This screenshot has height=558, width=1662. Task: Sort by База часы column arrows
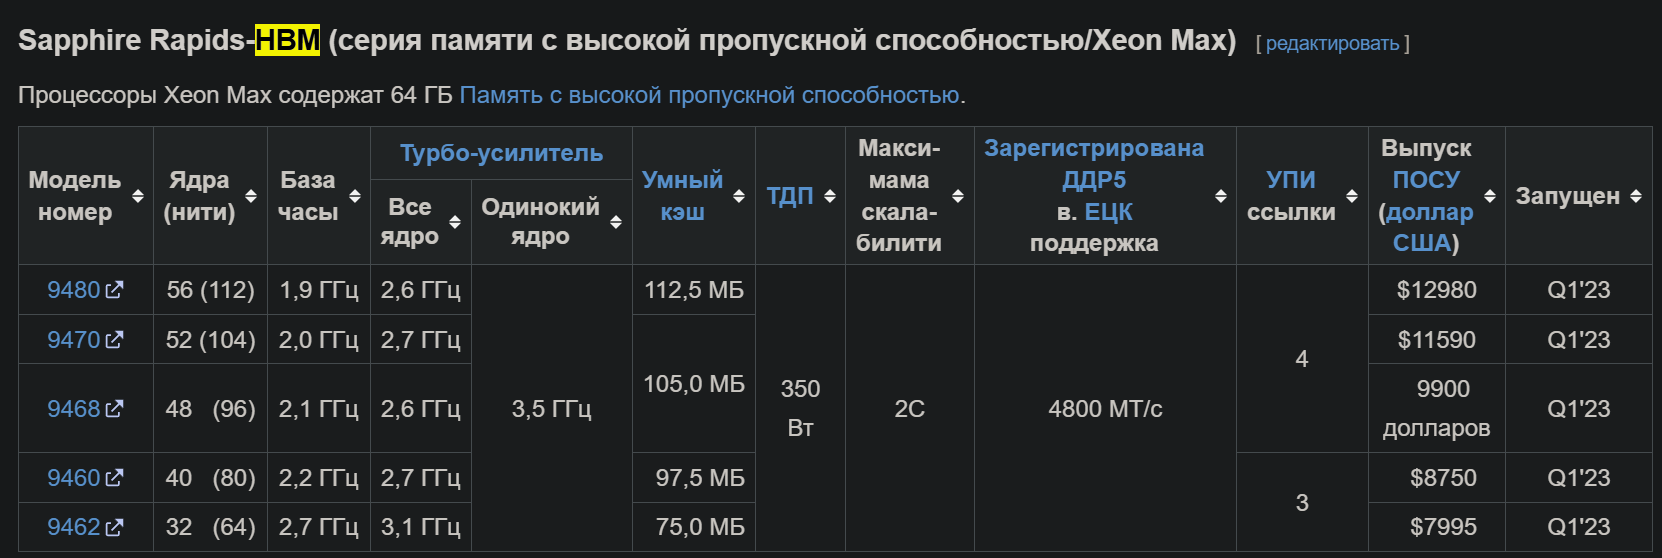[x=355, y=196]
